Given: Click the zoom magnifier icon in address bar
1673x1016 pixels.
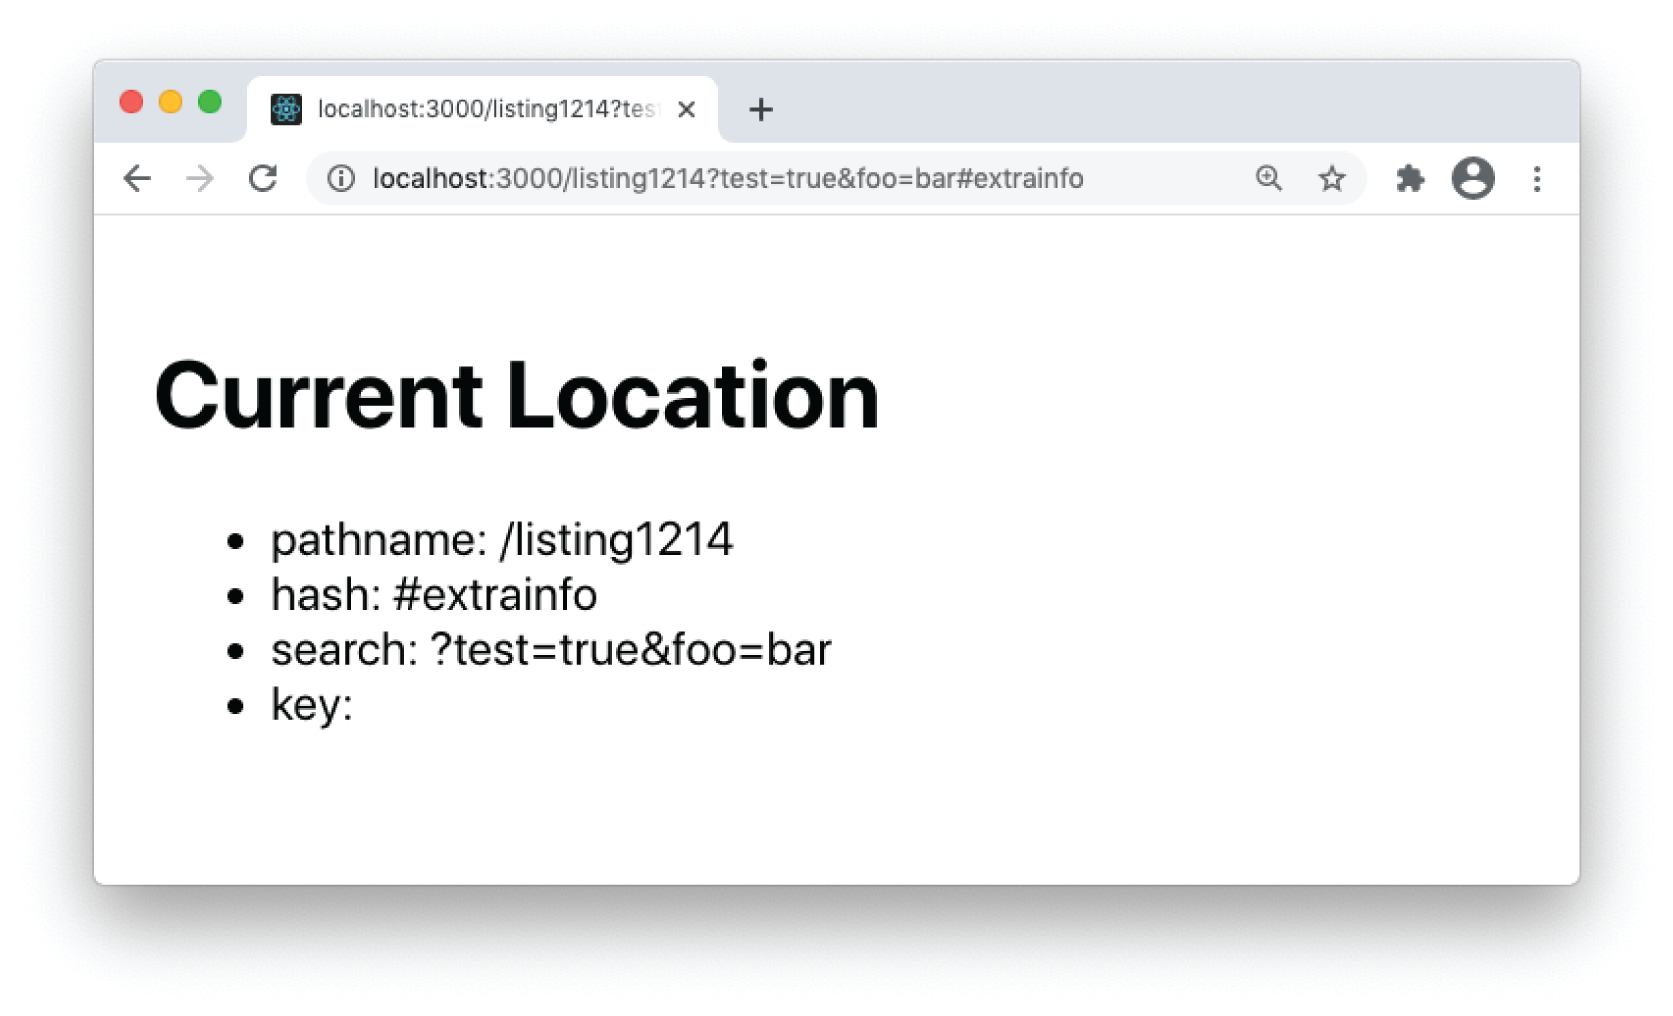Looking at the screenshot, I should click(1268, 178).
